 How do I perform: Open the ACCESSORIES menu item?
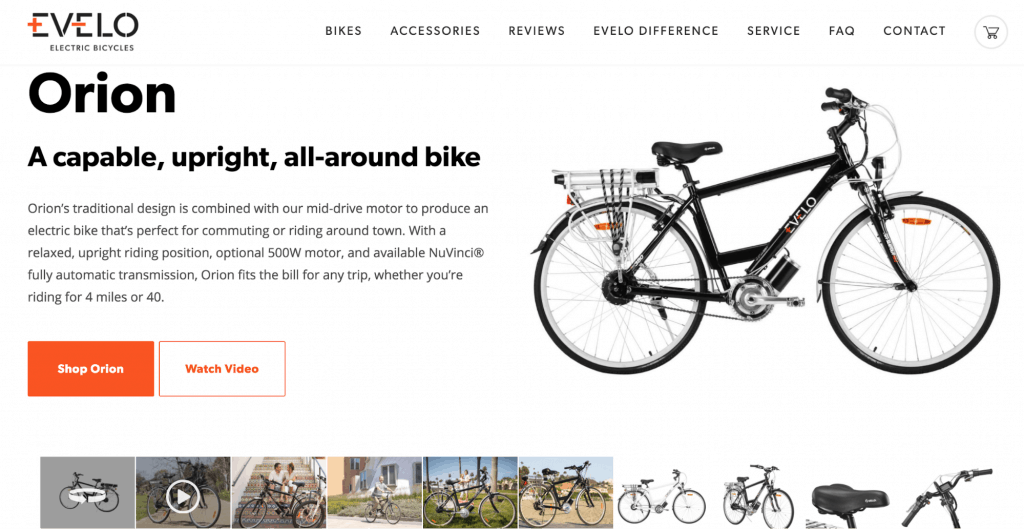(x=435, y=31)
